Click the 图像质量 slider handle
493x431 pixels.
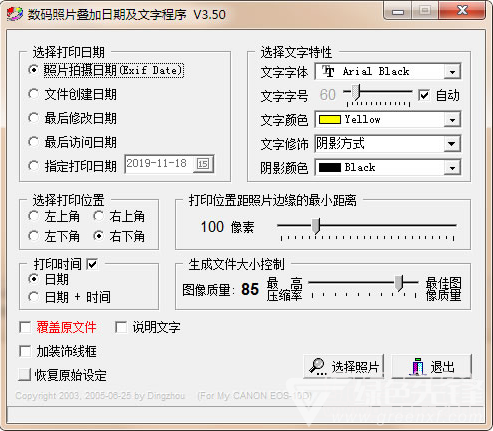point(399,283)
